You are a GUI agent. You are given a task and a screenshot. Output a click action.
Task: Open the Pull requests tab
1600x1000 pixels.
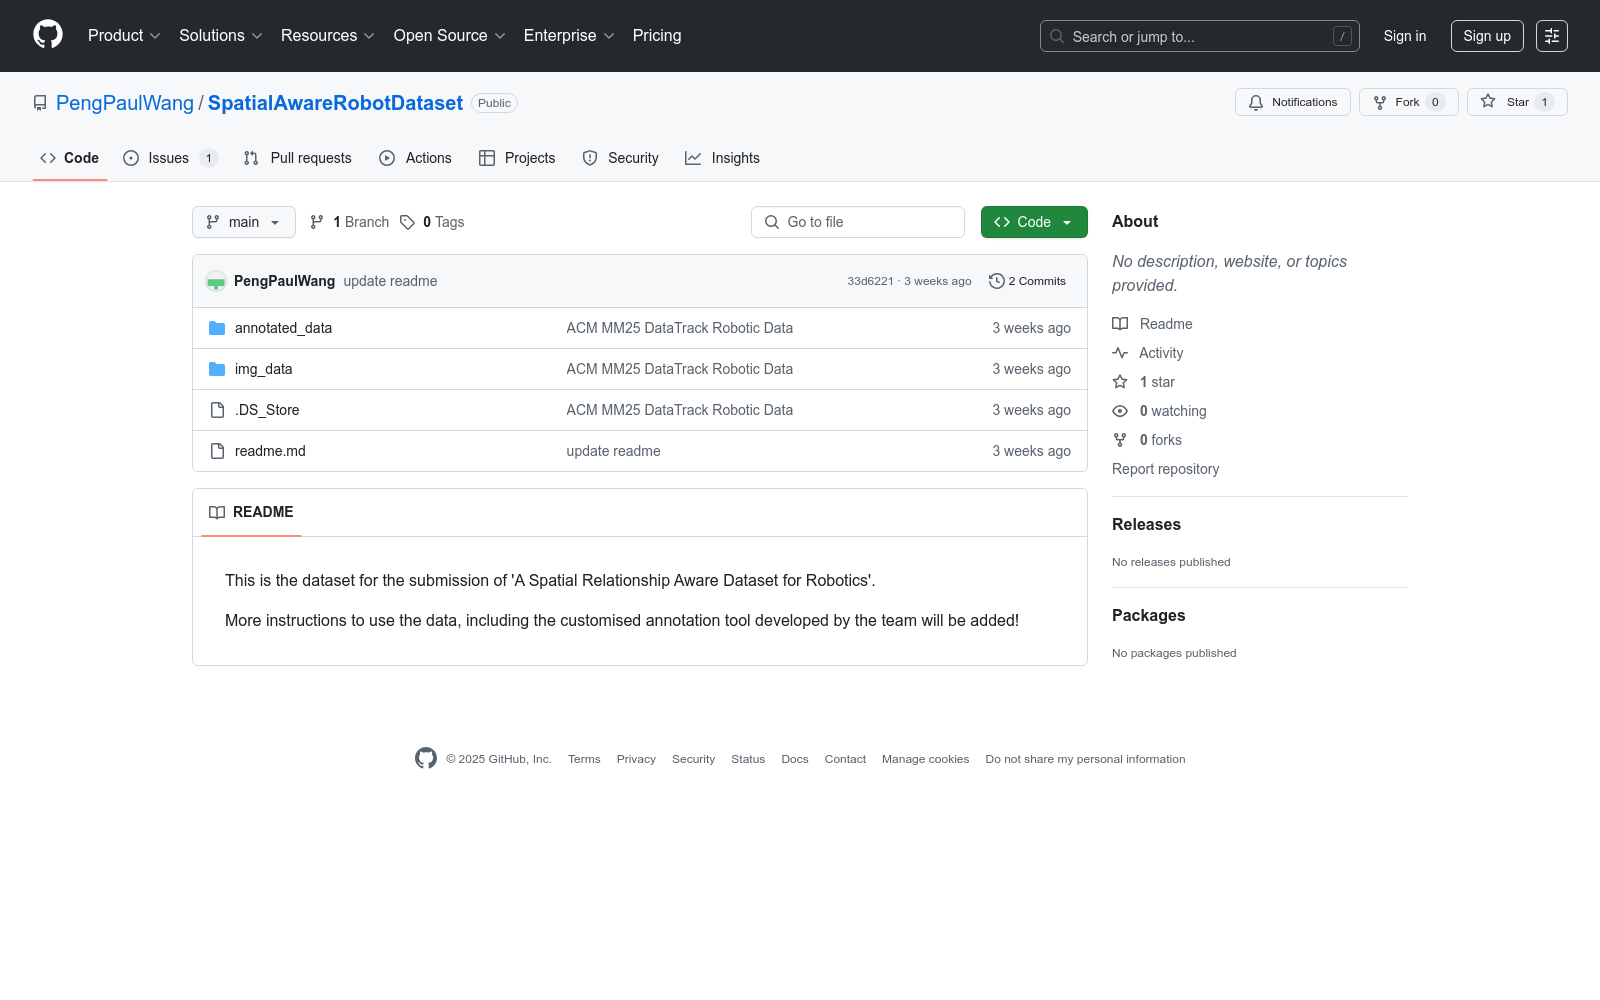[298, 158]
